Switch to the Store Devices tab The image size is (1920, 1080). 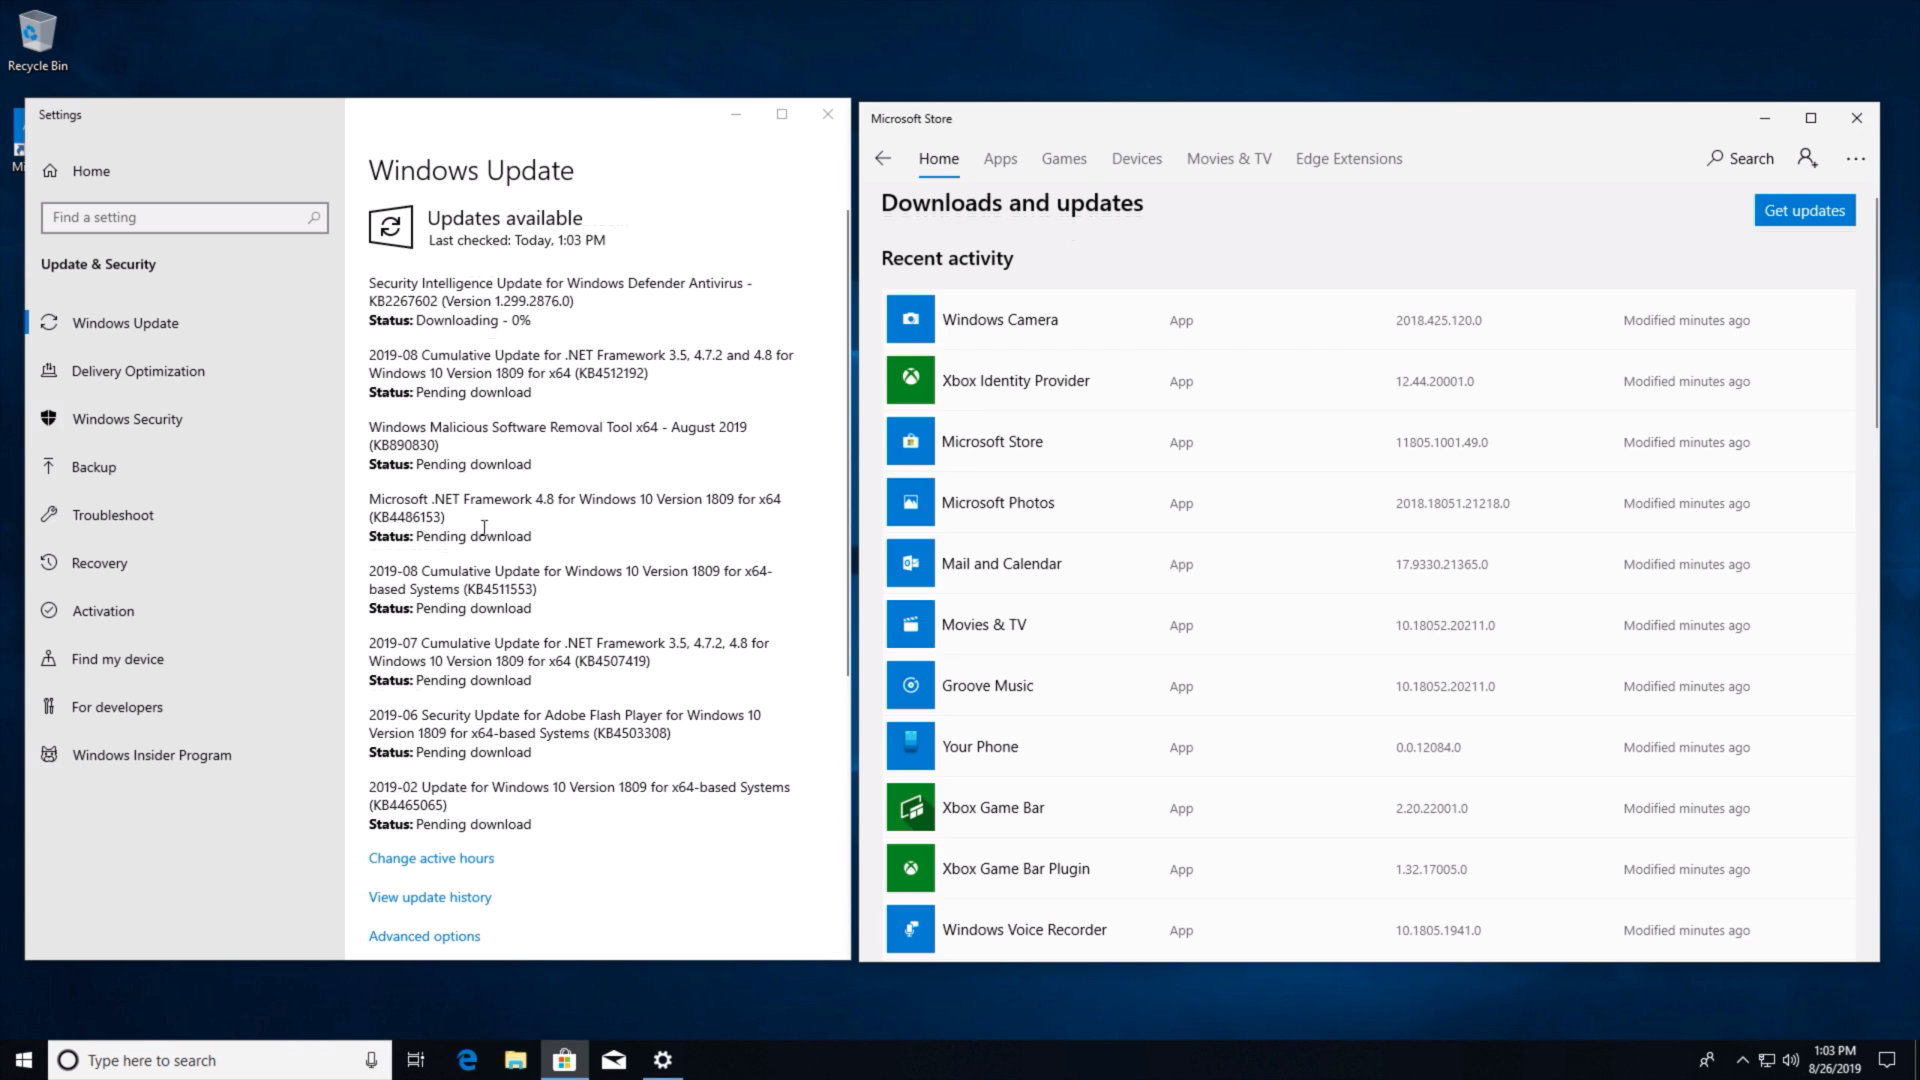[x=1137, y=159]
